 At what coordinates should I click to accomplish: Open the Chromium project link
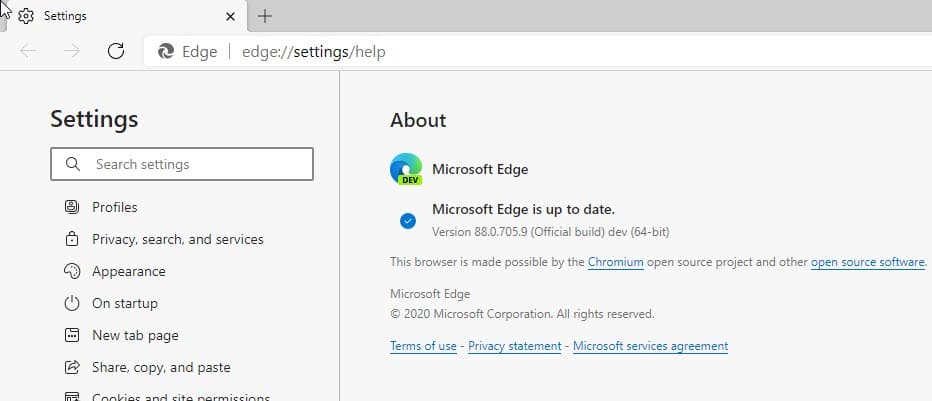coord(615,262)
